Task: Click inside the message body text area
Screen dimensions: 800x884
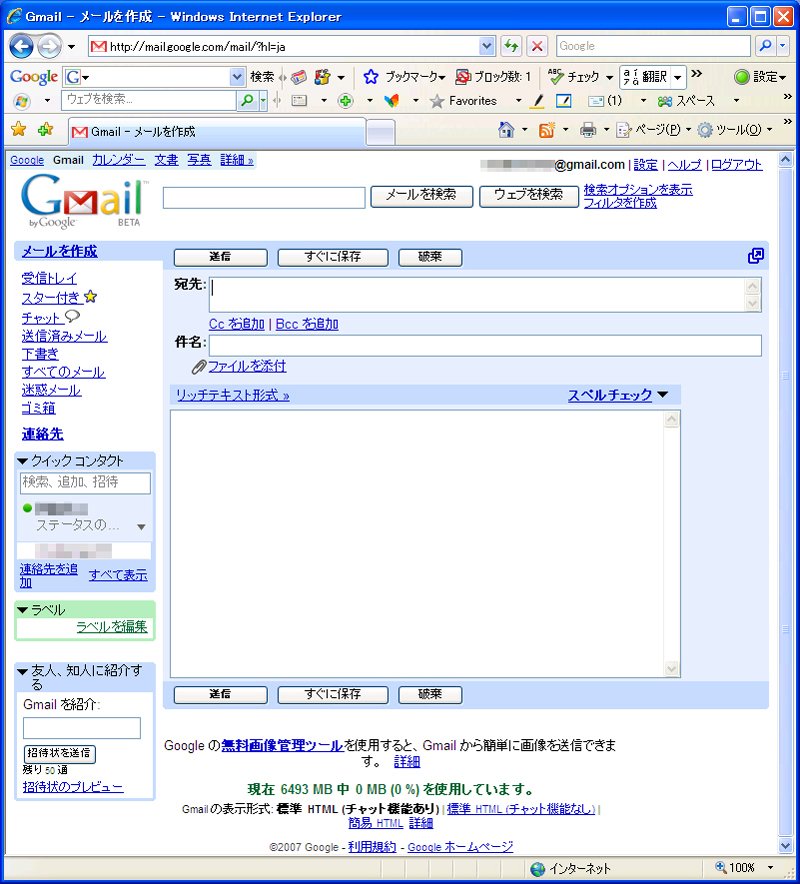Action: coord(417,543)
